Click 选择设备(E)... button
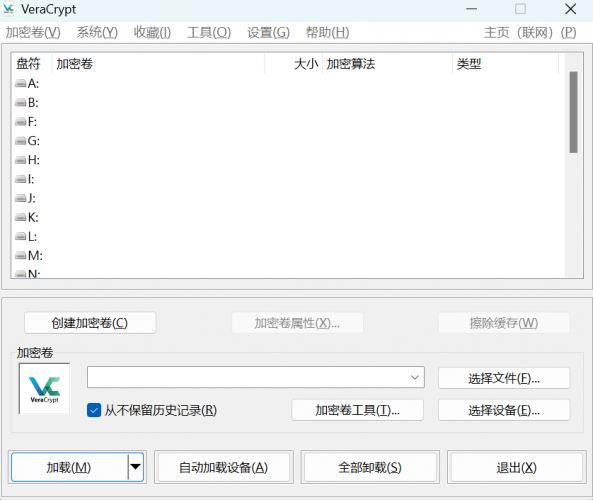 click(x=504, y=410)
